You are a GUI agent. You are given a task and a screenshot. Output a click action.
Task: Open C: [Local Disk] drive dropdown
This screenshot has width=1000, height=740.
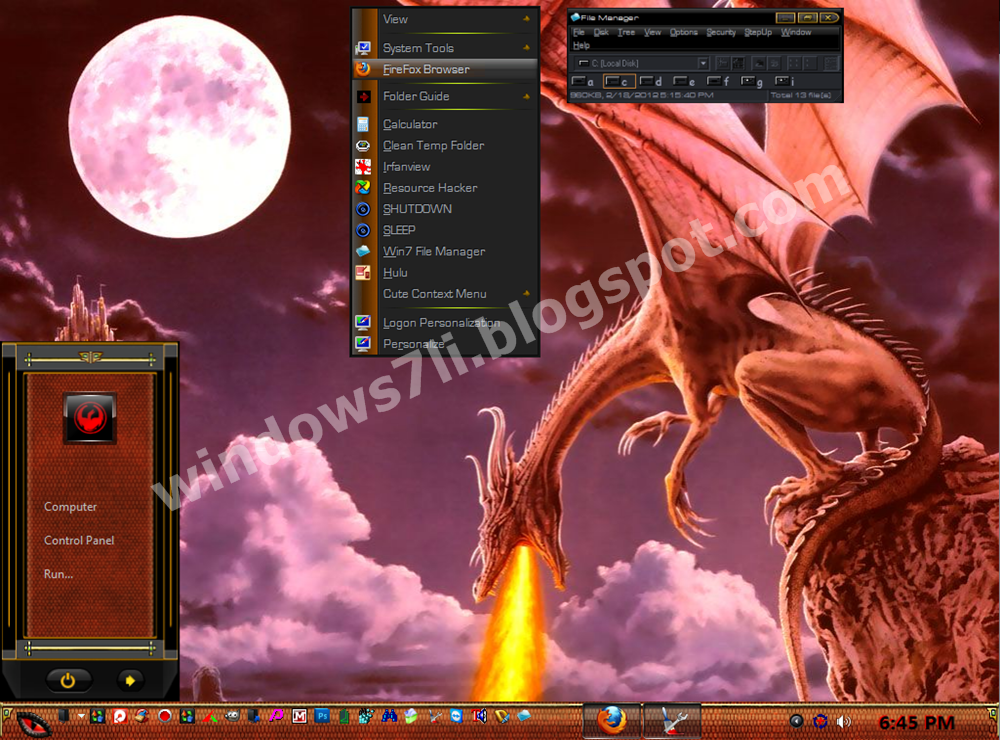[703, 63]
